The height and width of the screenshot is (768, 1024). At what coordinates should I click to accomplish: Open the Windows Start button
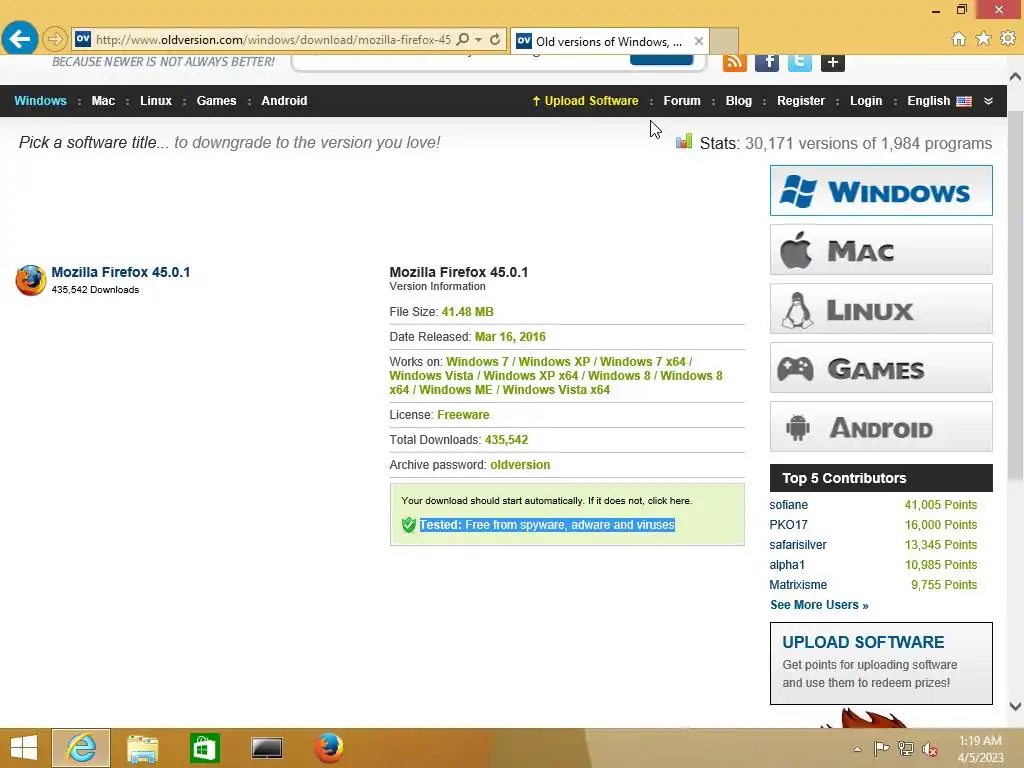coord(24,748)
